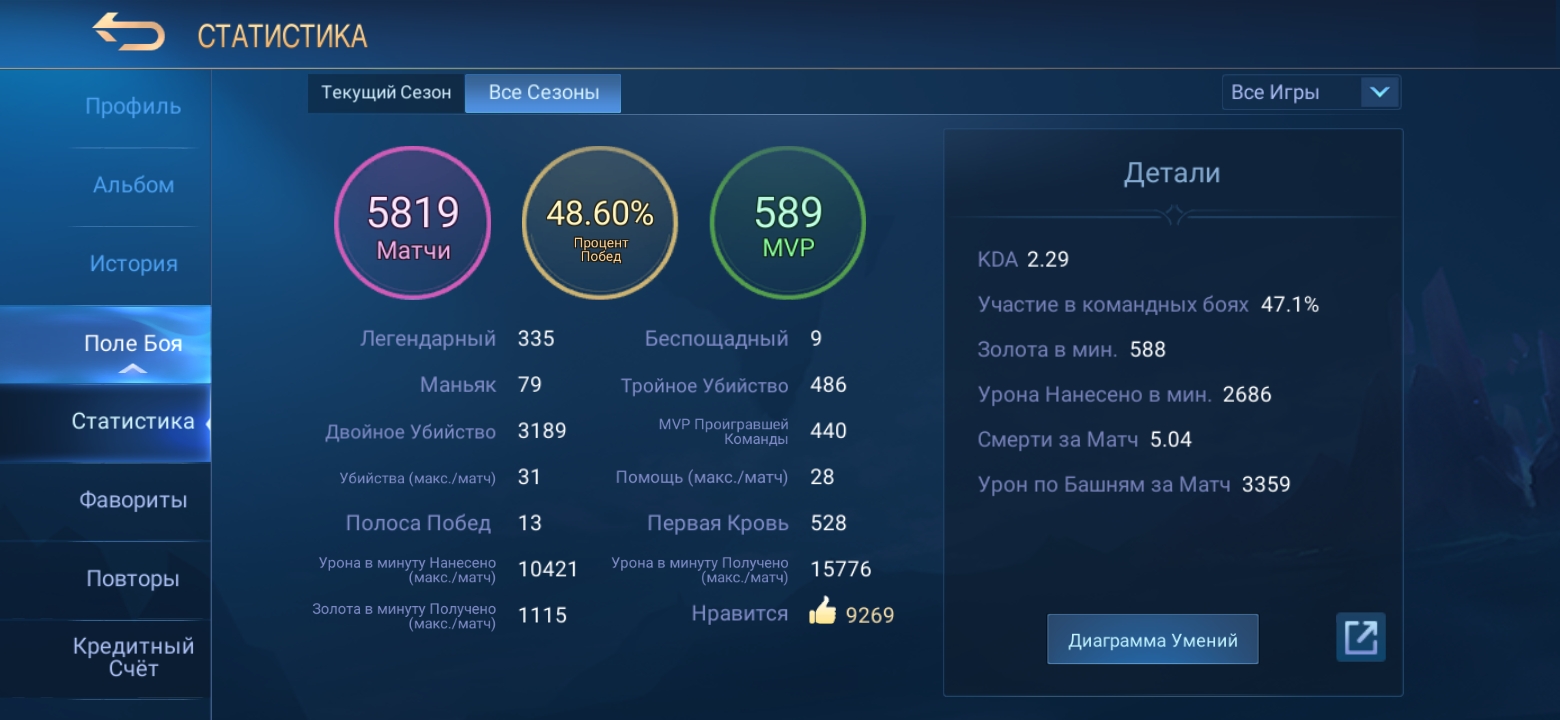Select Статистика in the sidebar
The height and width of the screenshot is (720, 1560).
point(133,422)
